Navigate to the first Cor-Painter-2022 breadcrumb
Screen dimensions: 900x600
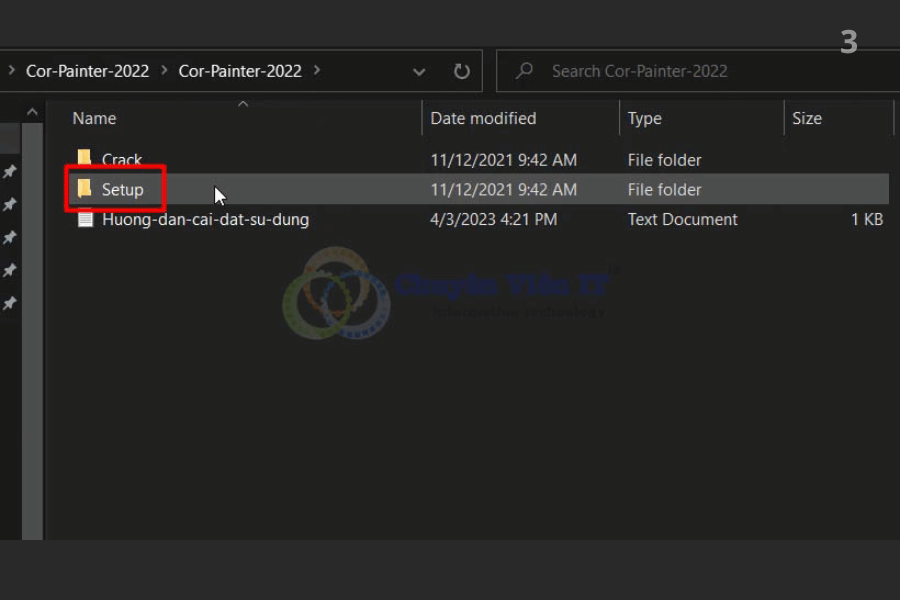[x=87, y=71]
